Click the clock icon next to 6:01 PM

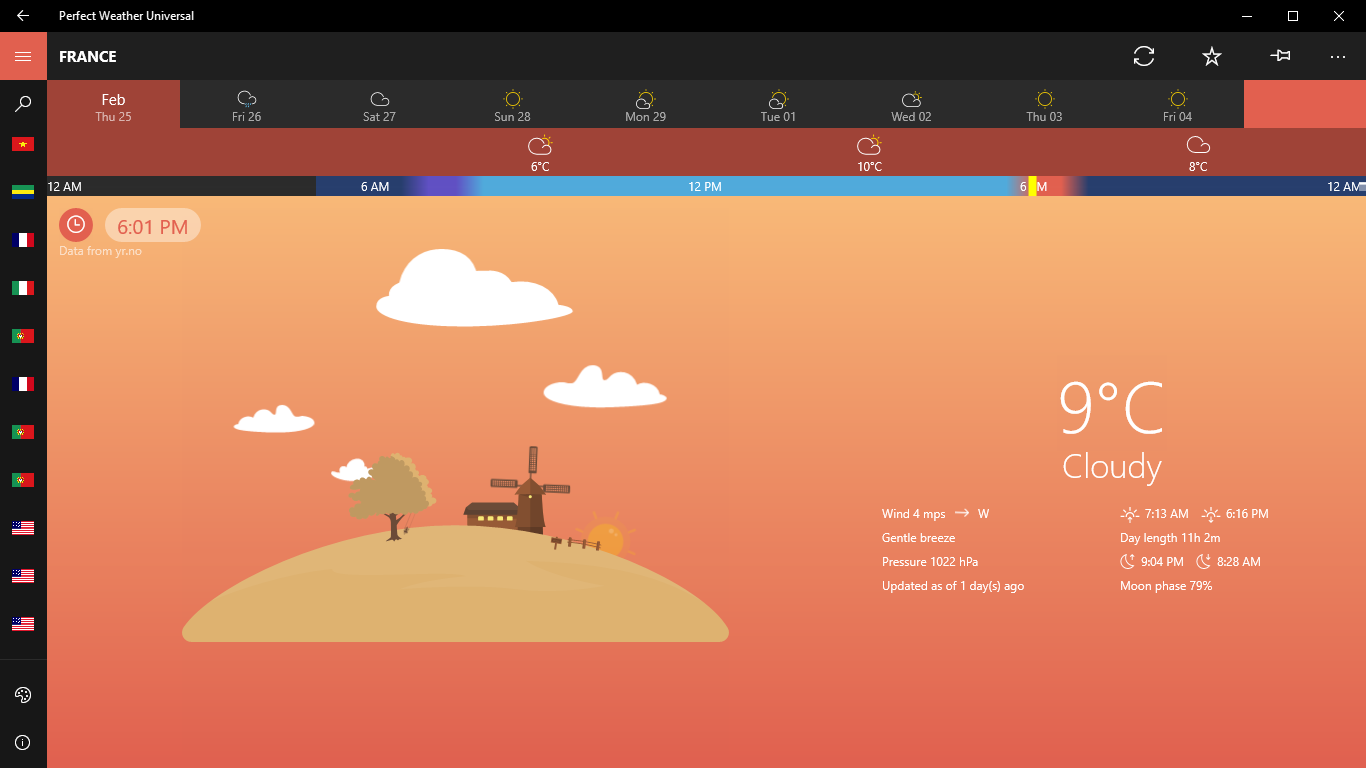click(75, 225)
